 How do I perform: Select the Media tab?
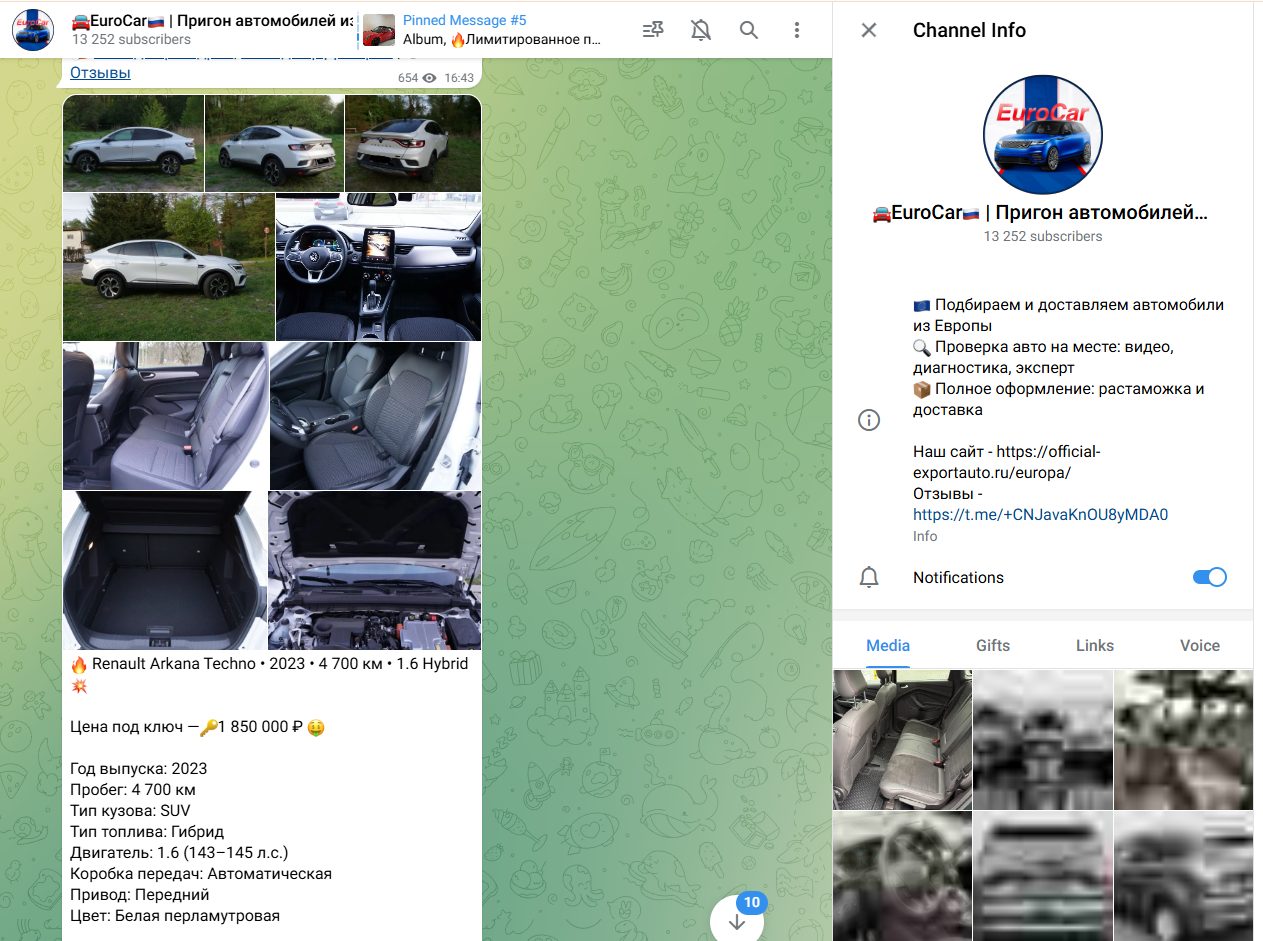coord(887,646)
